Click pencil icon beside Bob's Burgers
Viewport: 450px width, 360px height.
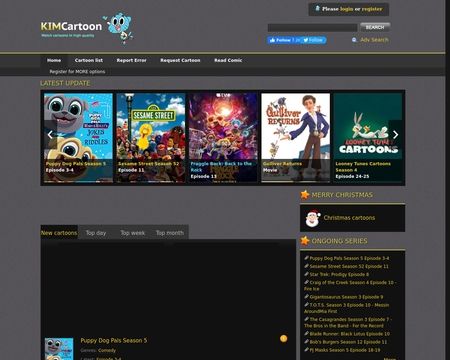click(x=306, y=341)
